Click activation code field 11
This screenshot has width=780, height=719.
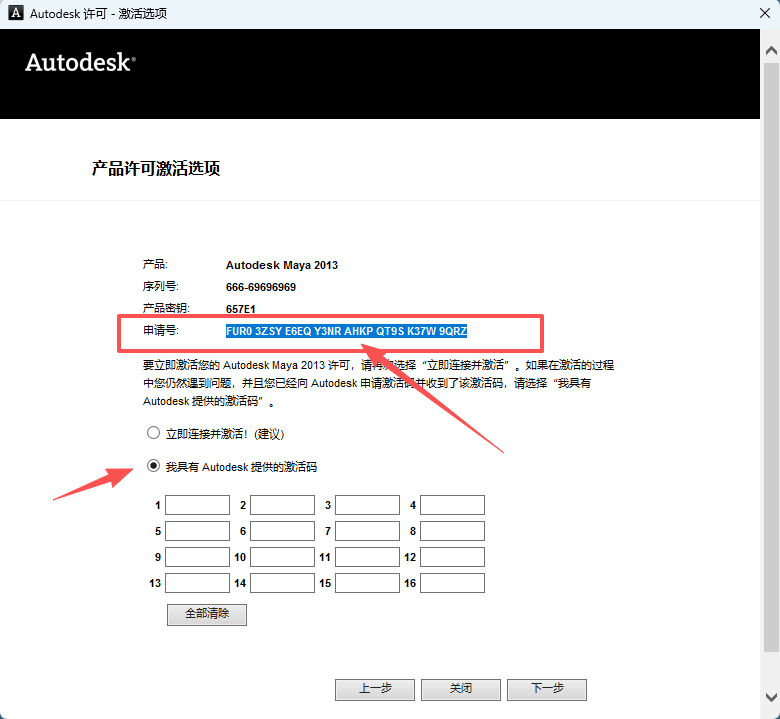pyautogui.click(x=368, y=557)
